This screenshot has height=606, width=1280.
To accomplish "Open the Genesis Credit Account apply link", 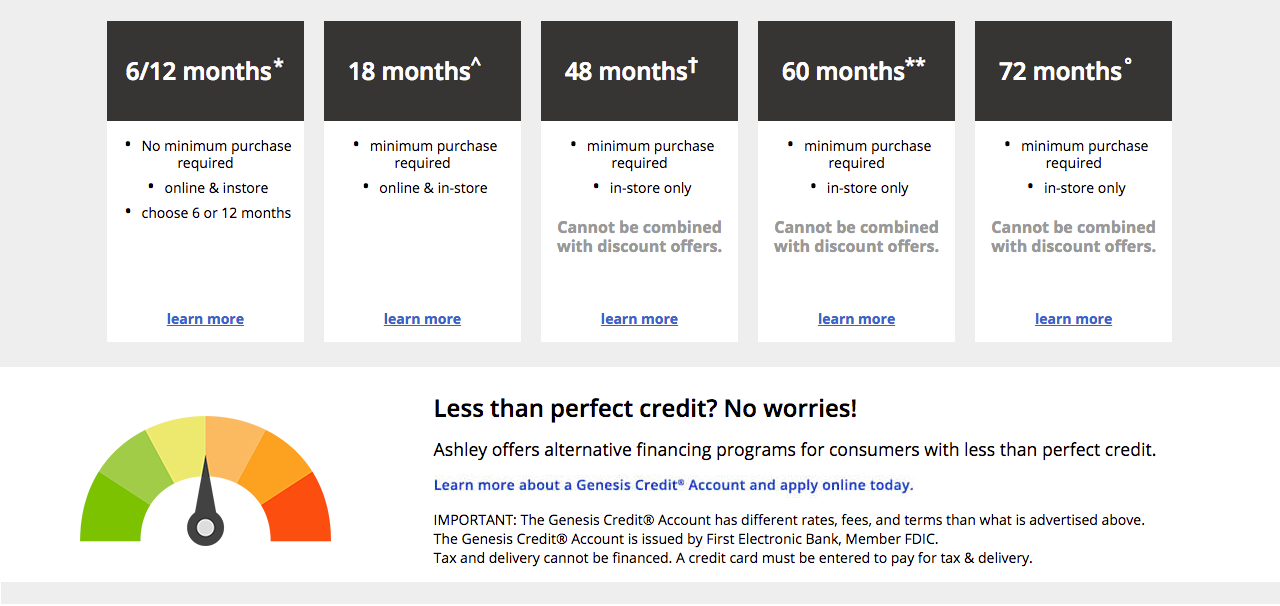I will coord(673,485).
